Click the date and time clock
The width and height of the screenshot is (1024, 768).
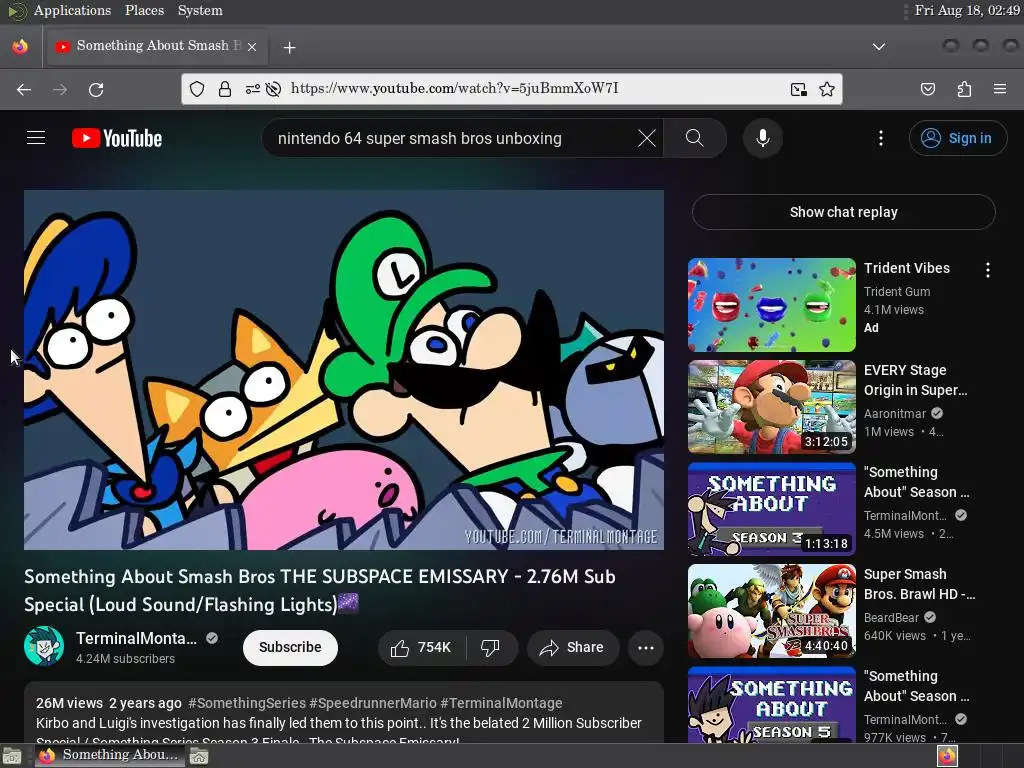[x=967, y=10]
